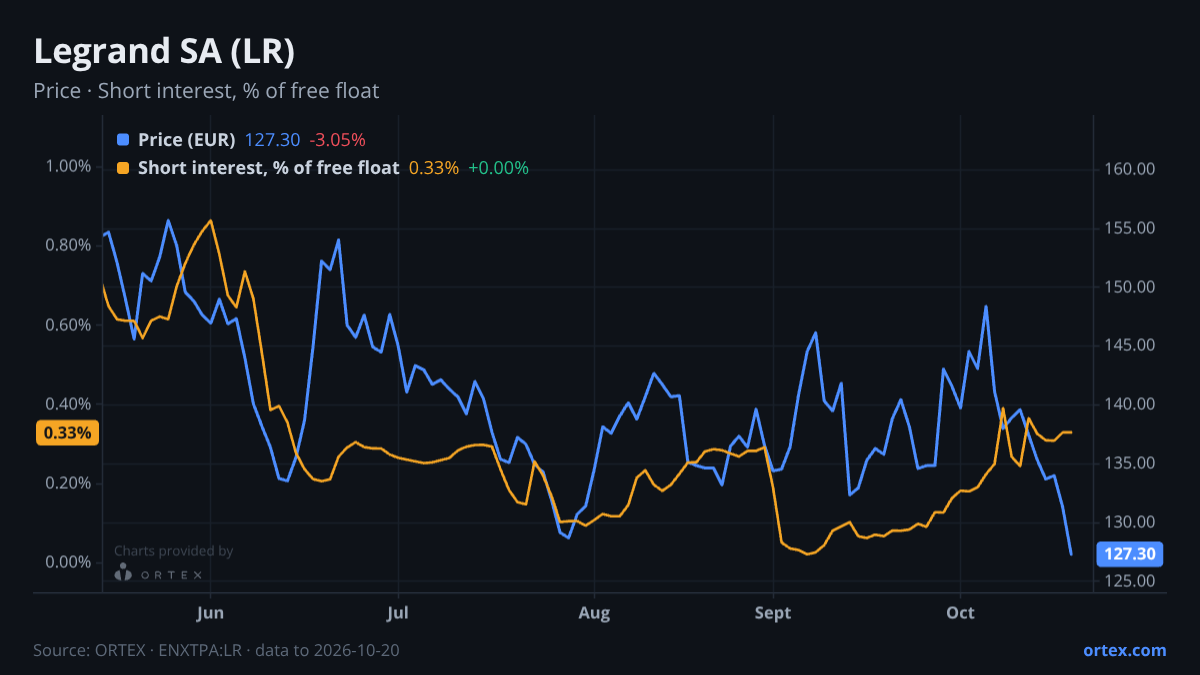Screen dimensions: 1200x675
Task: Click the 0.40% left axis label
Action: coord(69,404)
